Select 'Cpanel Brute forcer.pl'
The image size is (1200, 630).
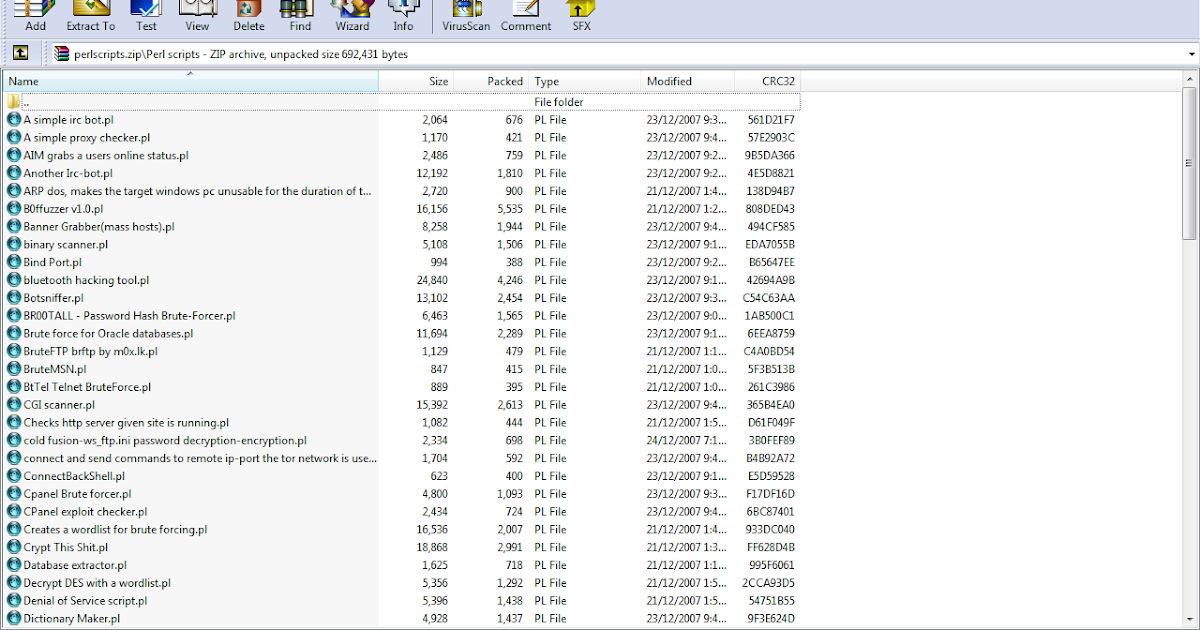[77, 494]
